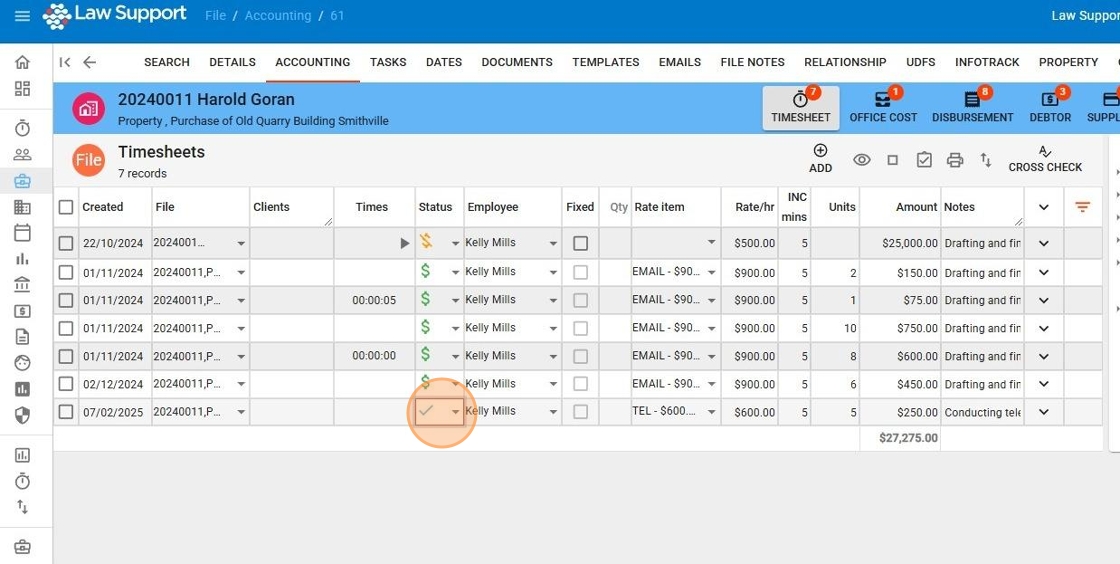Open the bank building sidebar icon
The width and height of the screenshot is (1120, 564).
(x=22, y=285)
